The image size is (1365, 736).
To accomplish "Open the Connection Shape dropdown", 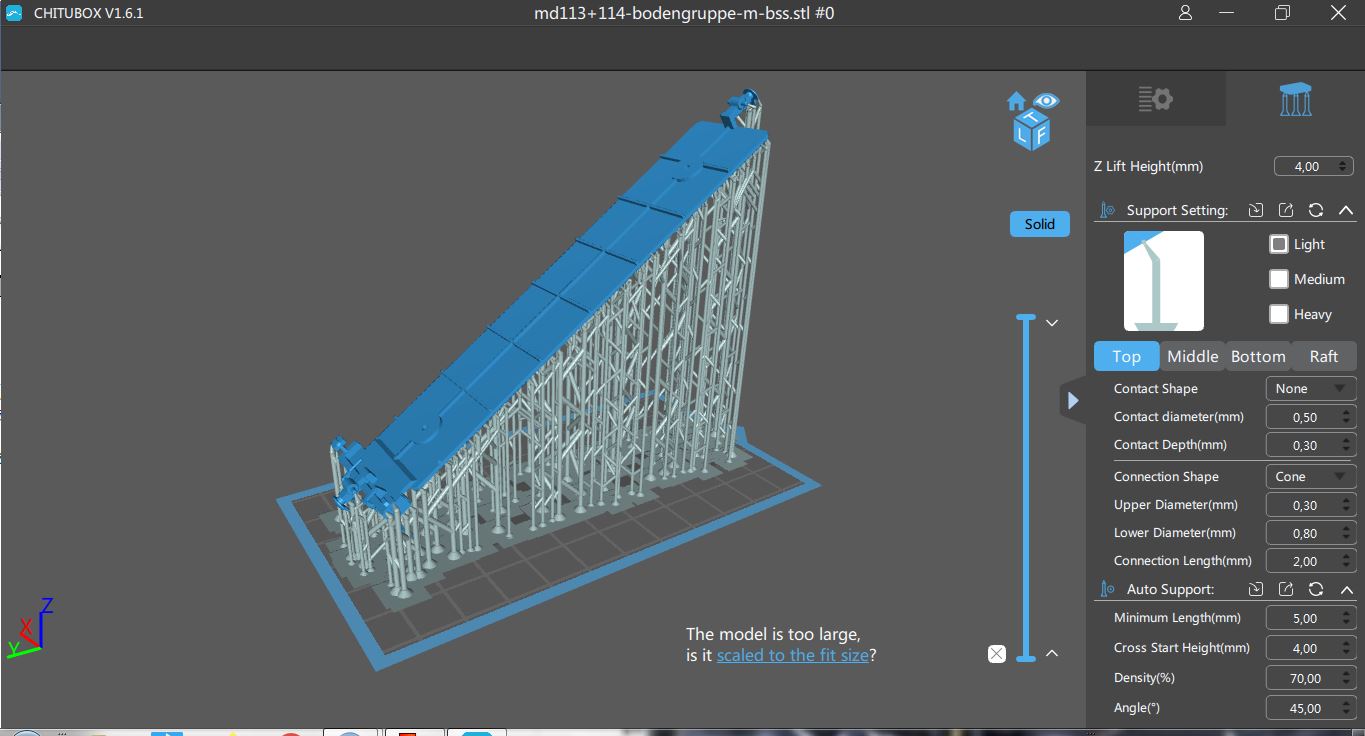I will 1310,477.
